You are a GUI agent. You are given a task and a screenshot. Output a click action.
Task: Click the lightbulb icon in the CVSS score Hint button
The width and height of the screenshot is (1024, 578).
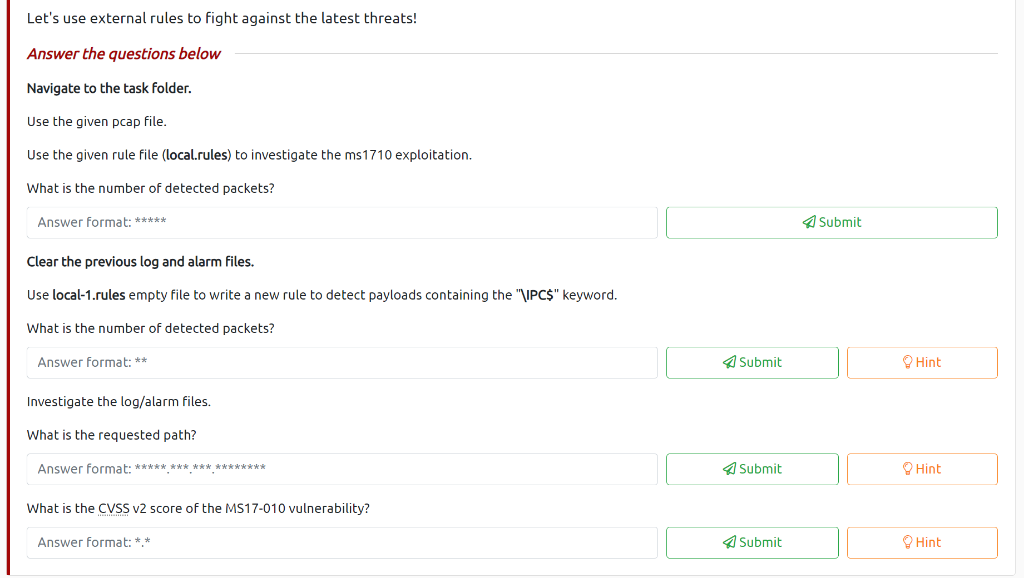(907, 542)
